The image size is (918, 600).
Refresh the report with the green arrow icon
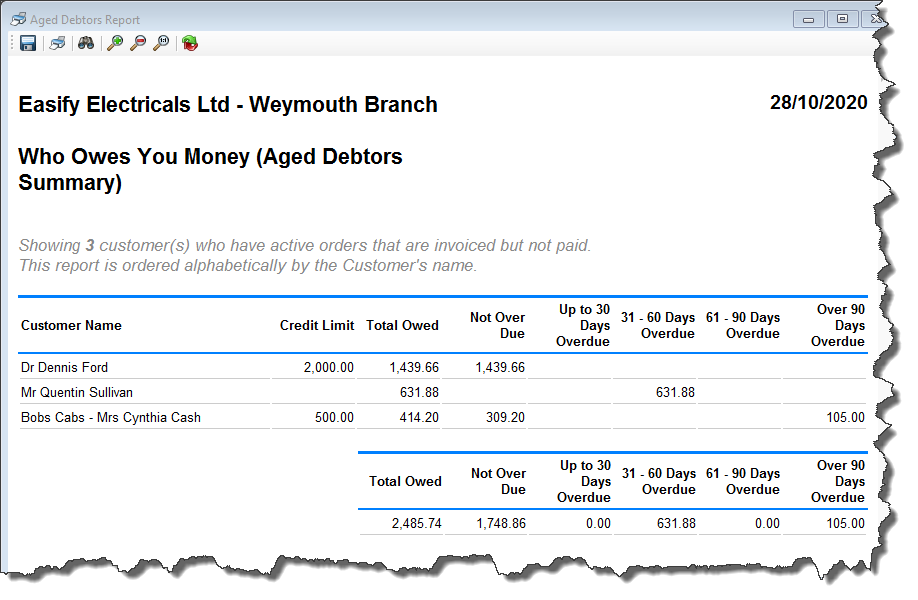click(189, 42)
